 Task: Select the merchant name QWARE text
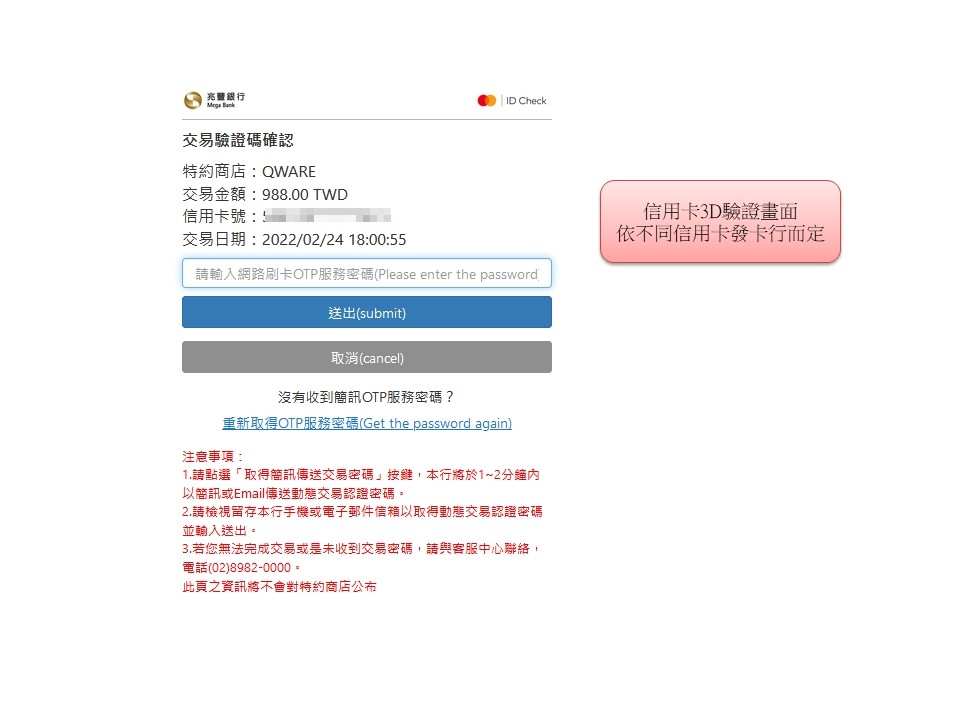pyautogui.click(x=289, y=171)
